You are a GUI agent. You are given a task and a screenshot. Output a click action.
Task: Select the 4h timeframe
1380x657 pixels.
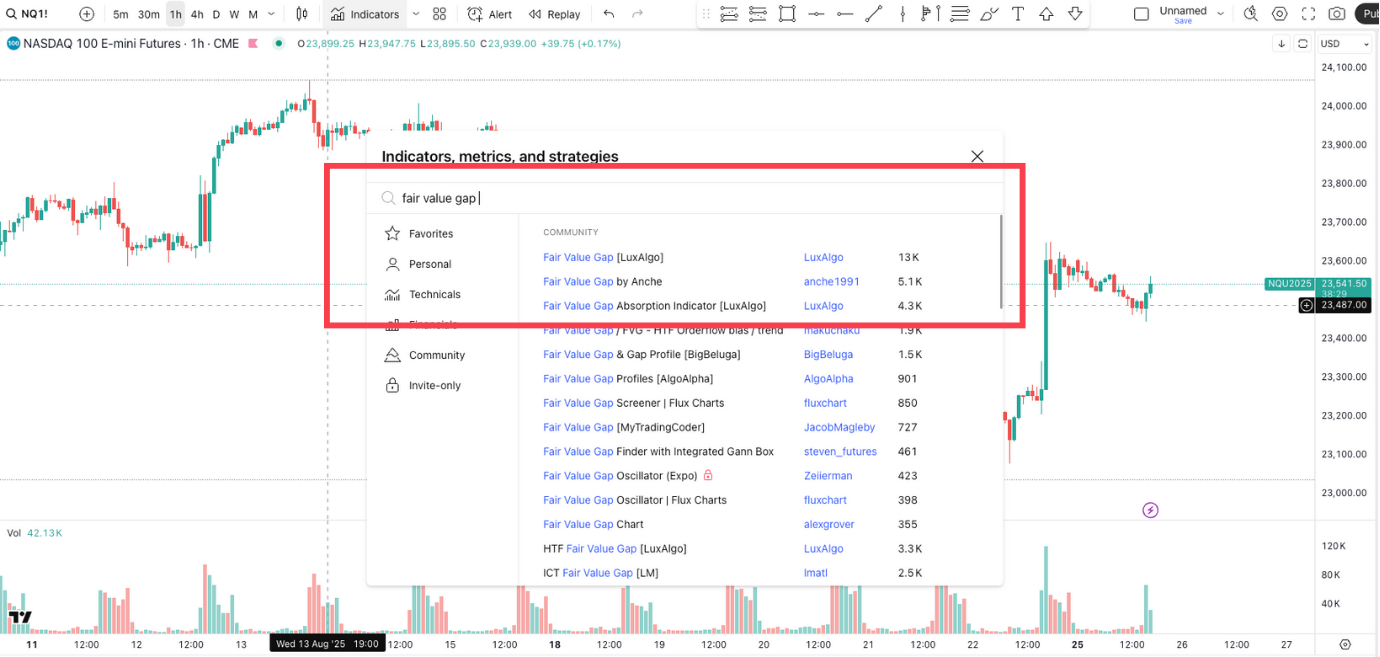[x=197, y=14]
